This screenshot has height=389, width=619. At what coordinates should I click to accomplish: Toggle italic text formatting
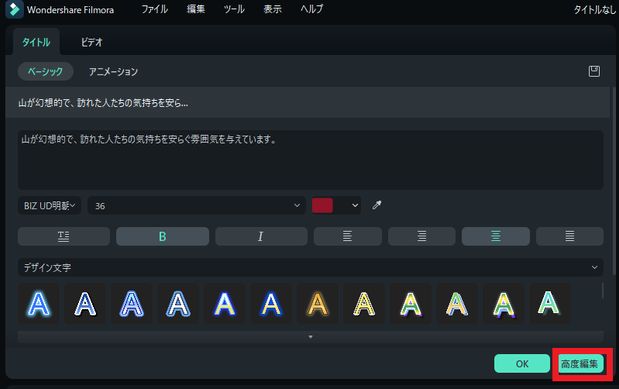click(261, 237)
